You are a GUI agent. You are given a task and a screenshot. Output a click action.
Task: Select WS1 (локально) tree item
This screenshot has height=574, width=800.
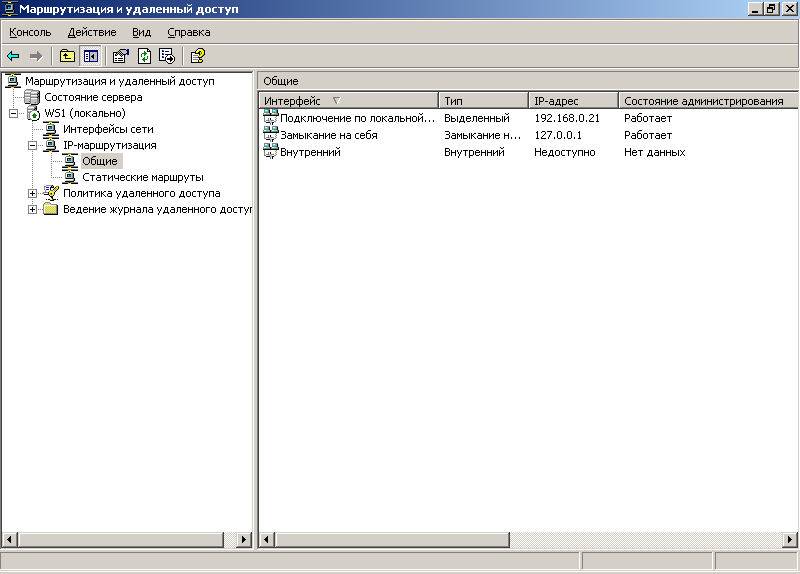(x=85, y=113)
